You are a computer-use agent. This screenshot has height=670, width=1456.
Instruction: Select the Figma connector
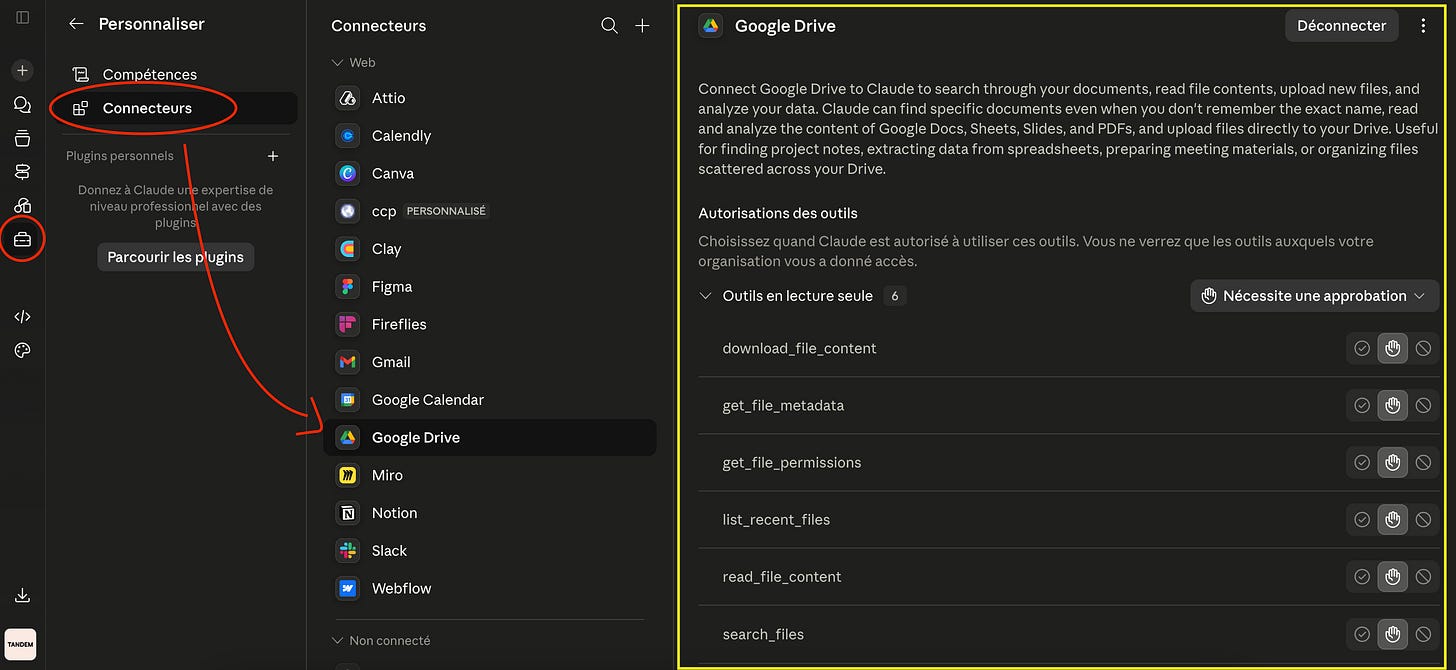point(490,287)
